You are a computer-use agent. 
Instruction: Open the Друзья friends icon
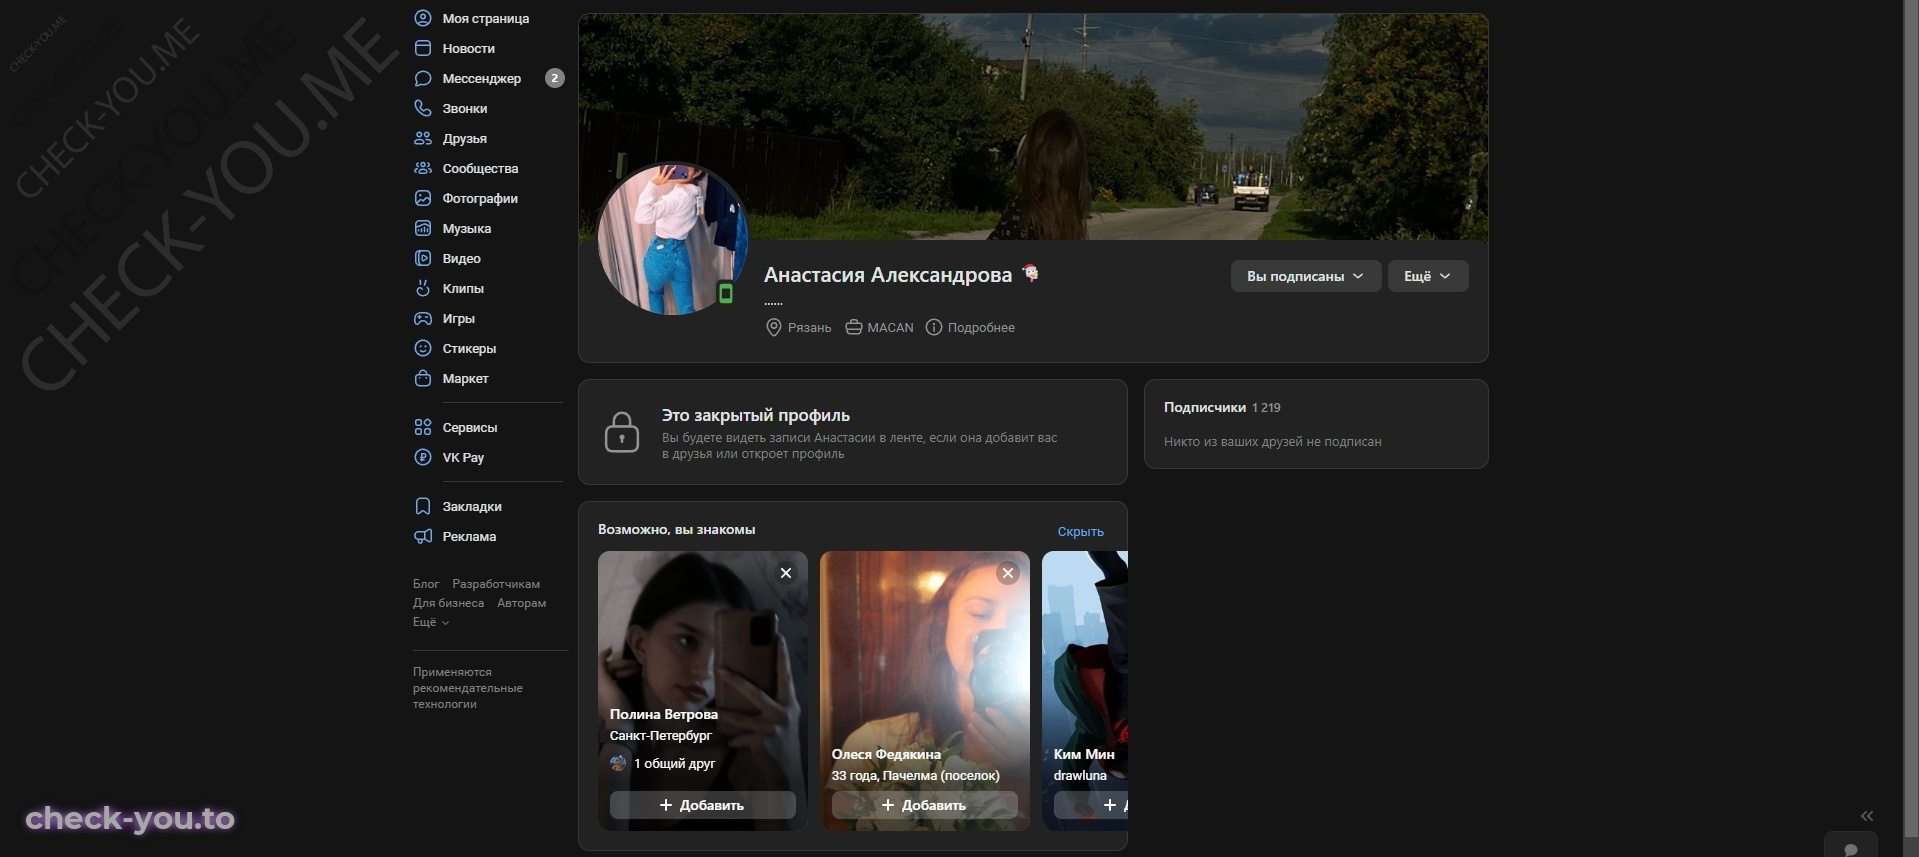pos(423,138)
